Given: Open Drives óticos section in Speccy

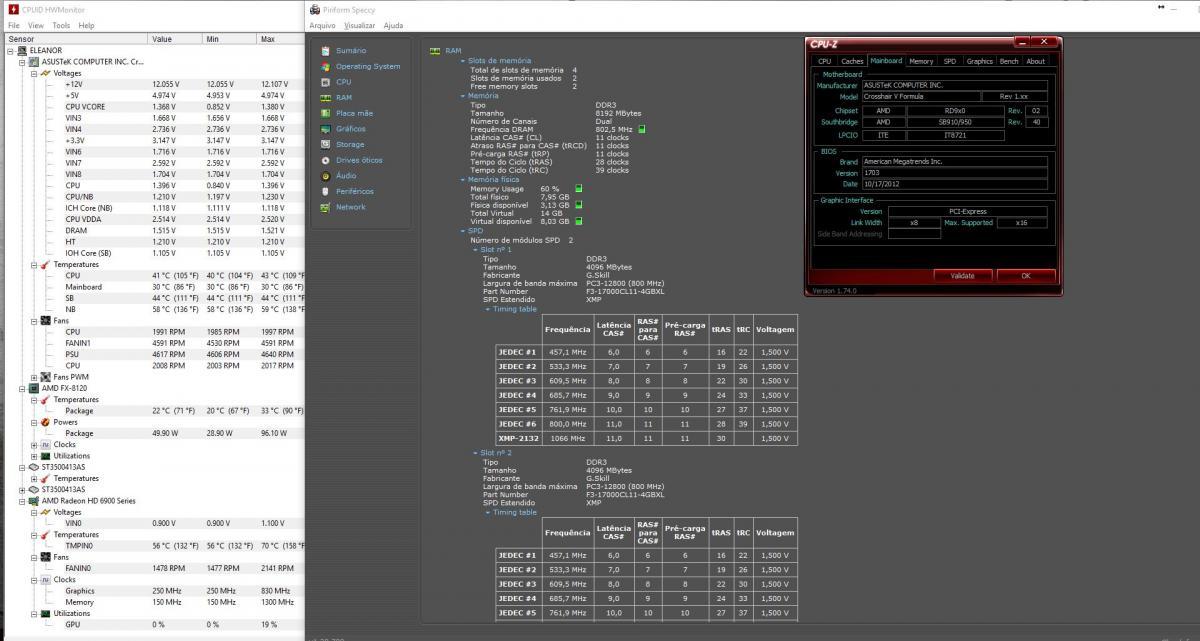Looking at the screenshot, I should click(351, 160).
